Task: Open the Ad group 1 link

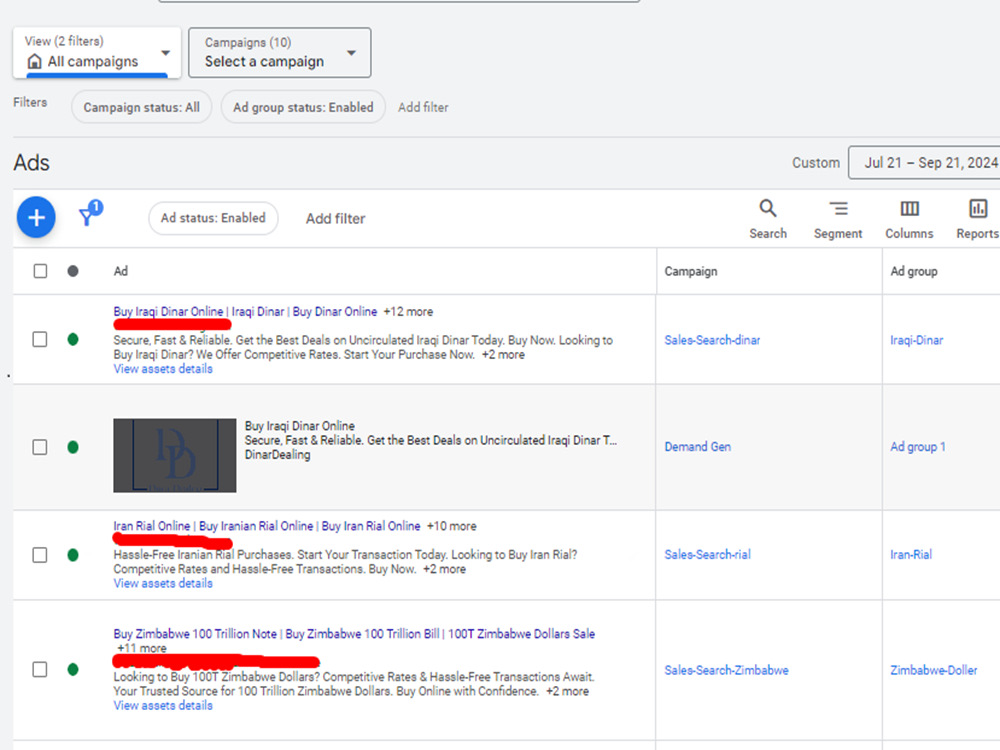Action: [918, 447]
